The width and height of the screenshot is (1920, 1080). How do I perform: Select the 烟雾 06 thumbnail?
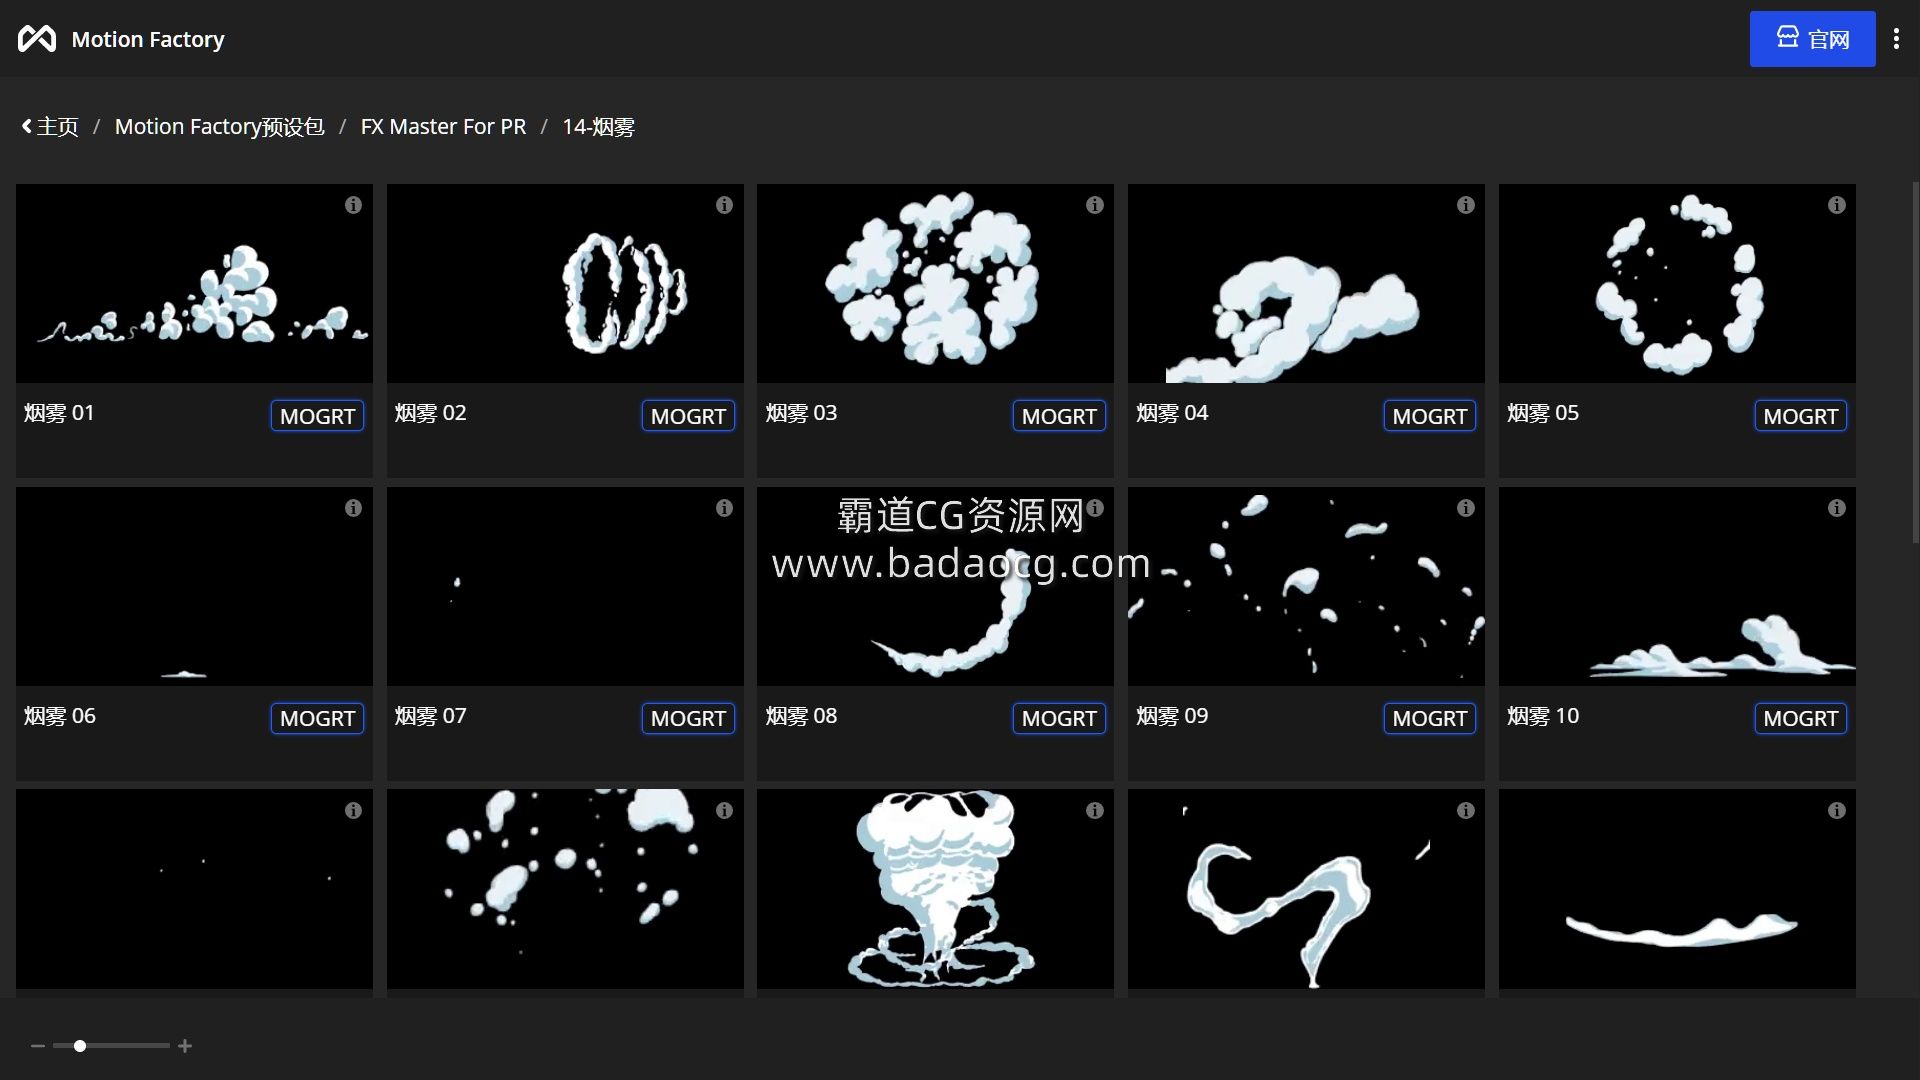[194, 586]
